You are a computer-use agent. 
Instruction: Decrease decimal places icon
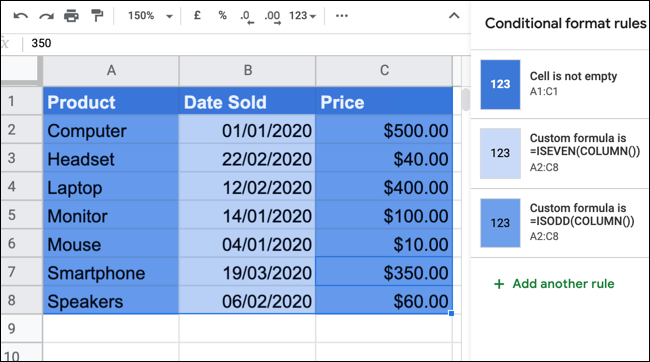point(247,17)
